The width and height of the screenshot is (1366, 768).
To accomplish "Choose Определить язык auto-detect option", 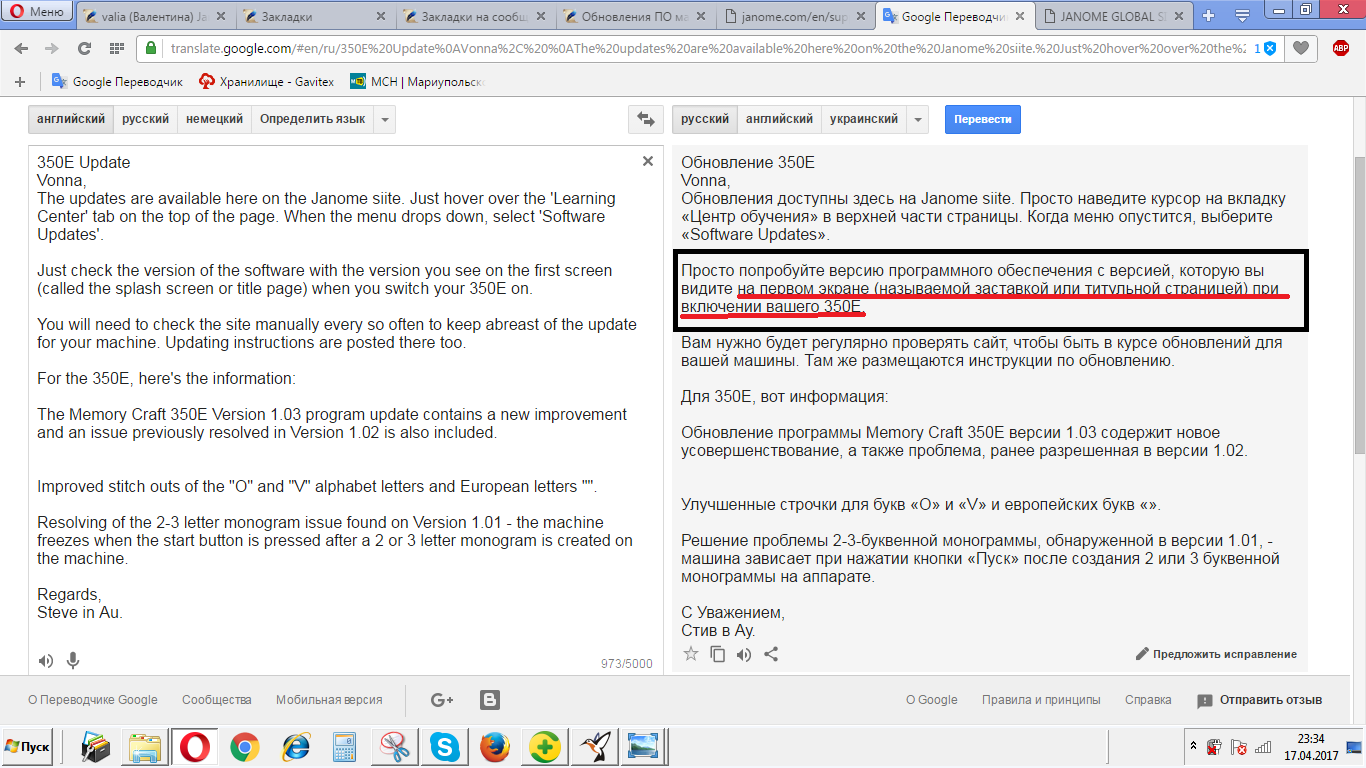I will coord(312,119).
